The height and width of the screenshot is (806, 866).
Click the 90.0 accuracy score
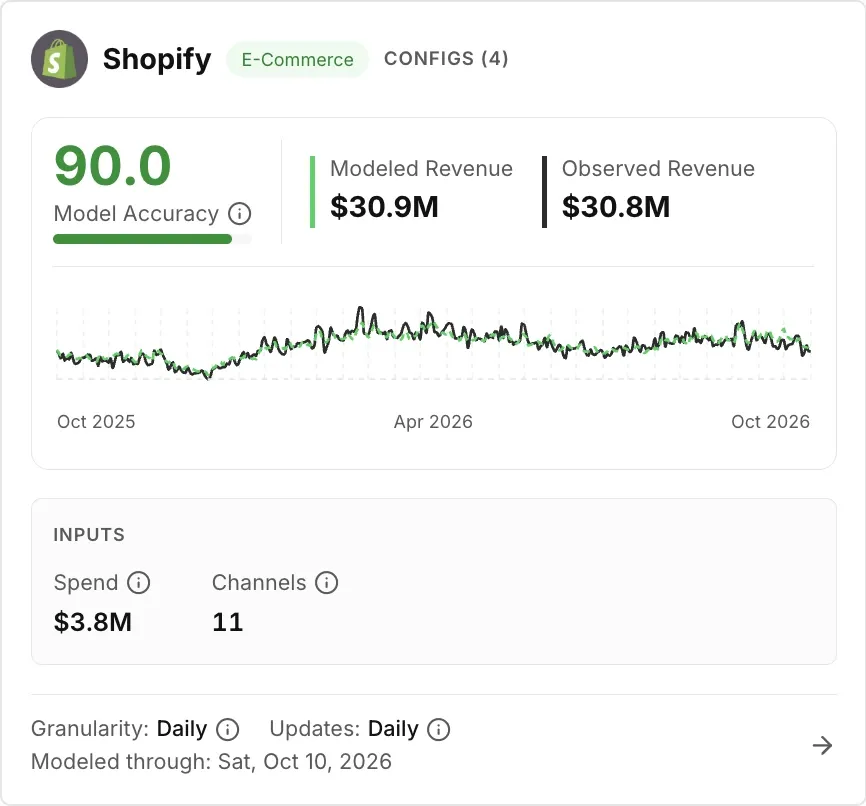(113, 165)
